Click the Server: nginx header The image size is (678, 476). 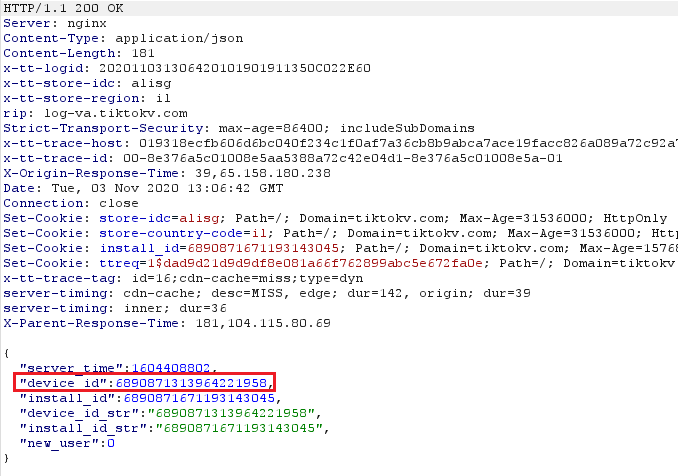[44, 24]
